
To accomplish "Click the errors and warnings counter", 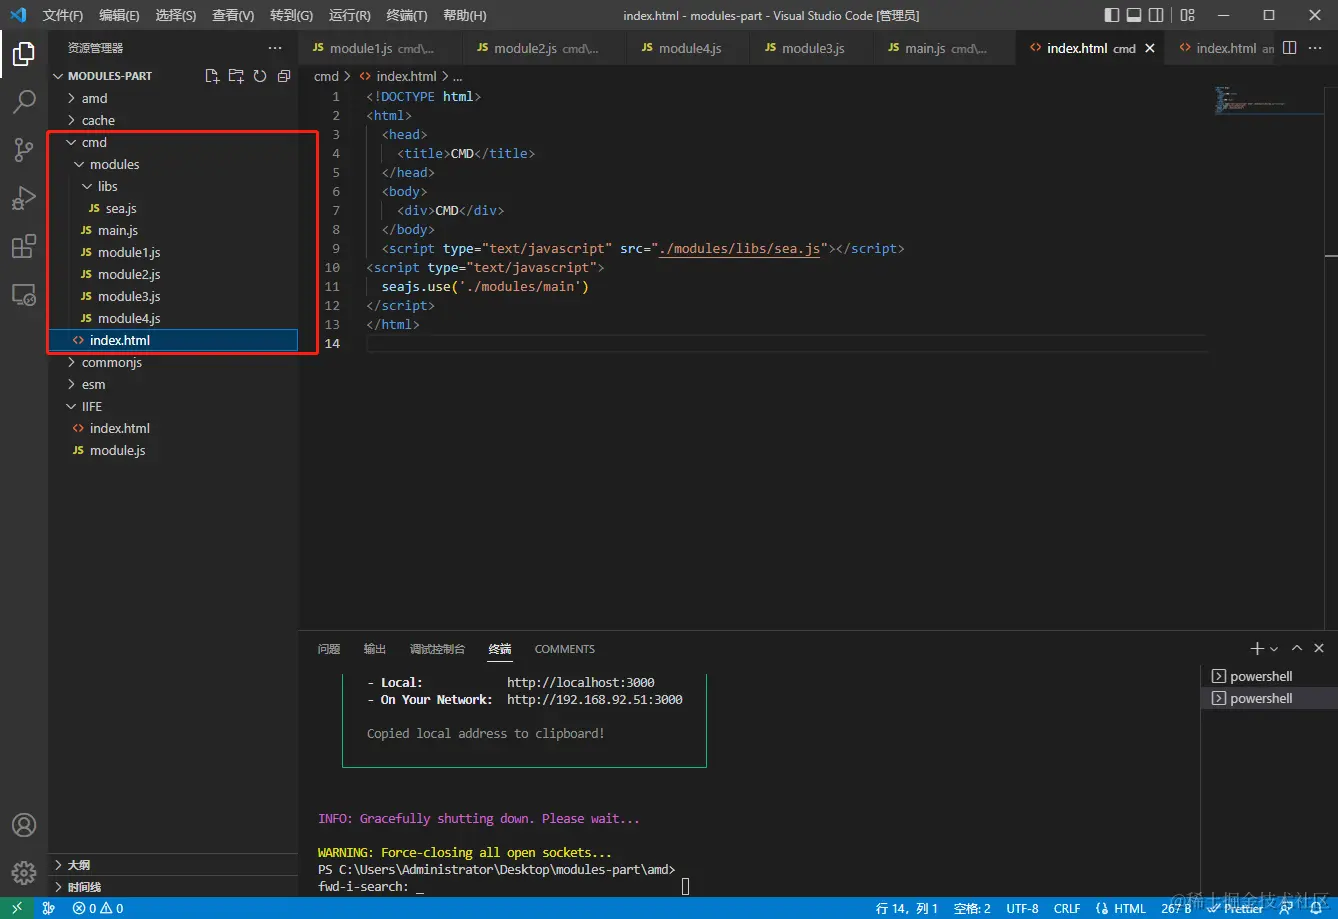I will (98, 908).
